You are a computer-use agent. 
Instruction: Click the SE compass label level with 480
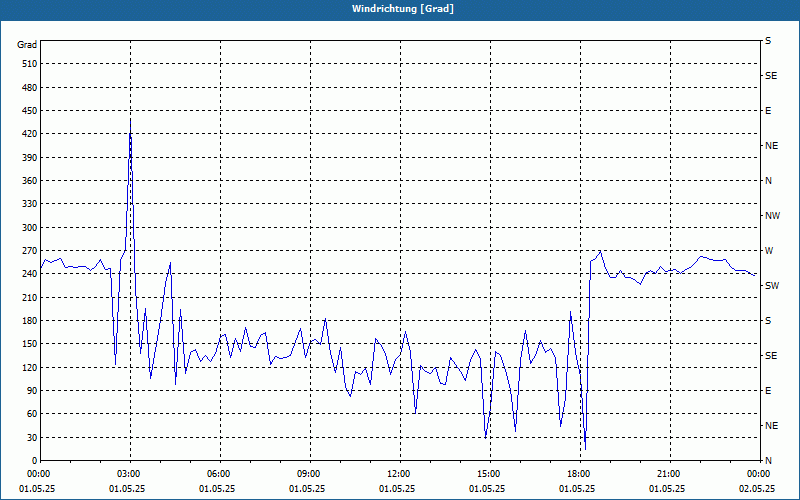(771, 76)
